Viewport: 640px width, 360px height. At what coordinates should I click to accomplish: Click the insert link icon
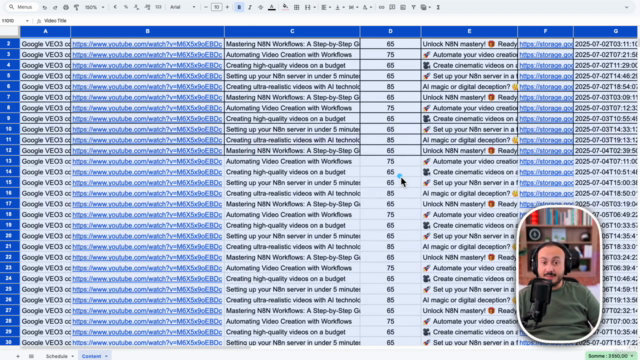(x=381, y=7)
